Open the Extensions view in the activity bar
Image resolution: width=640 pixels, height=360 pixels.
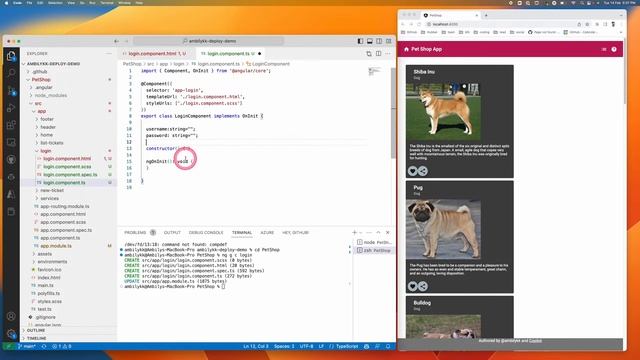tap(11, 125)
